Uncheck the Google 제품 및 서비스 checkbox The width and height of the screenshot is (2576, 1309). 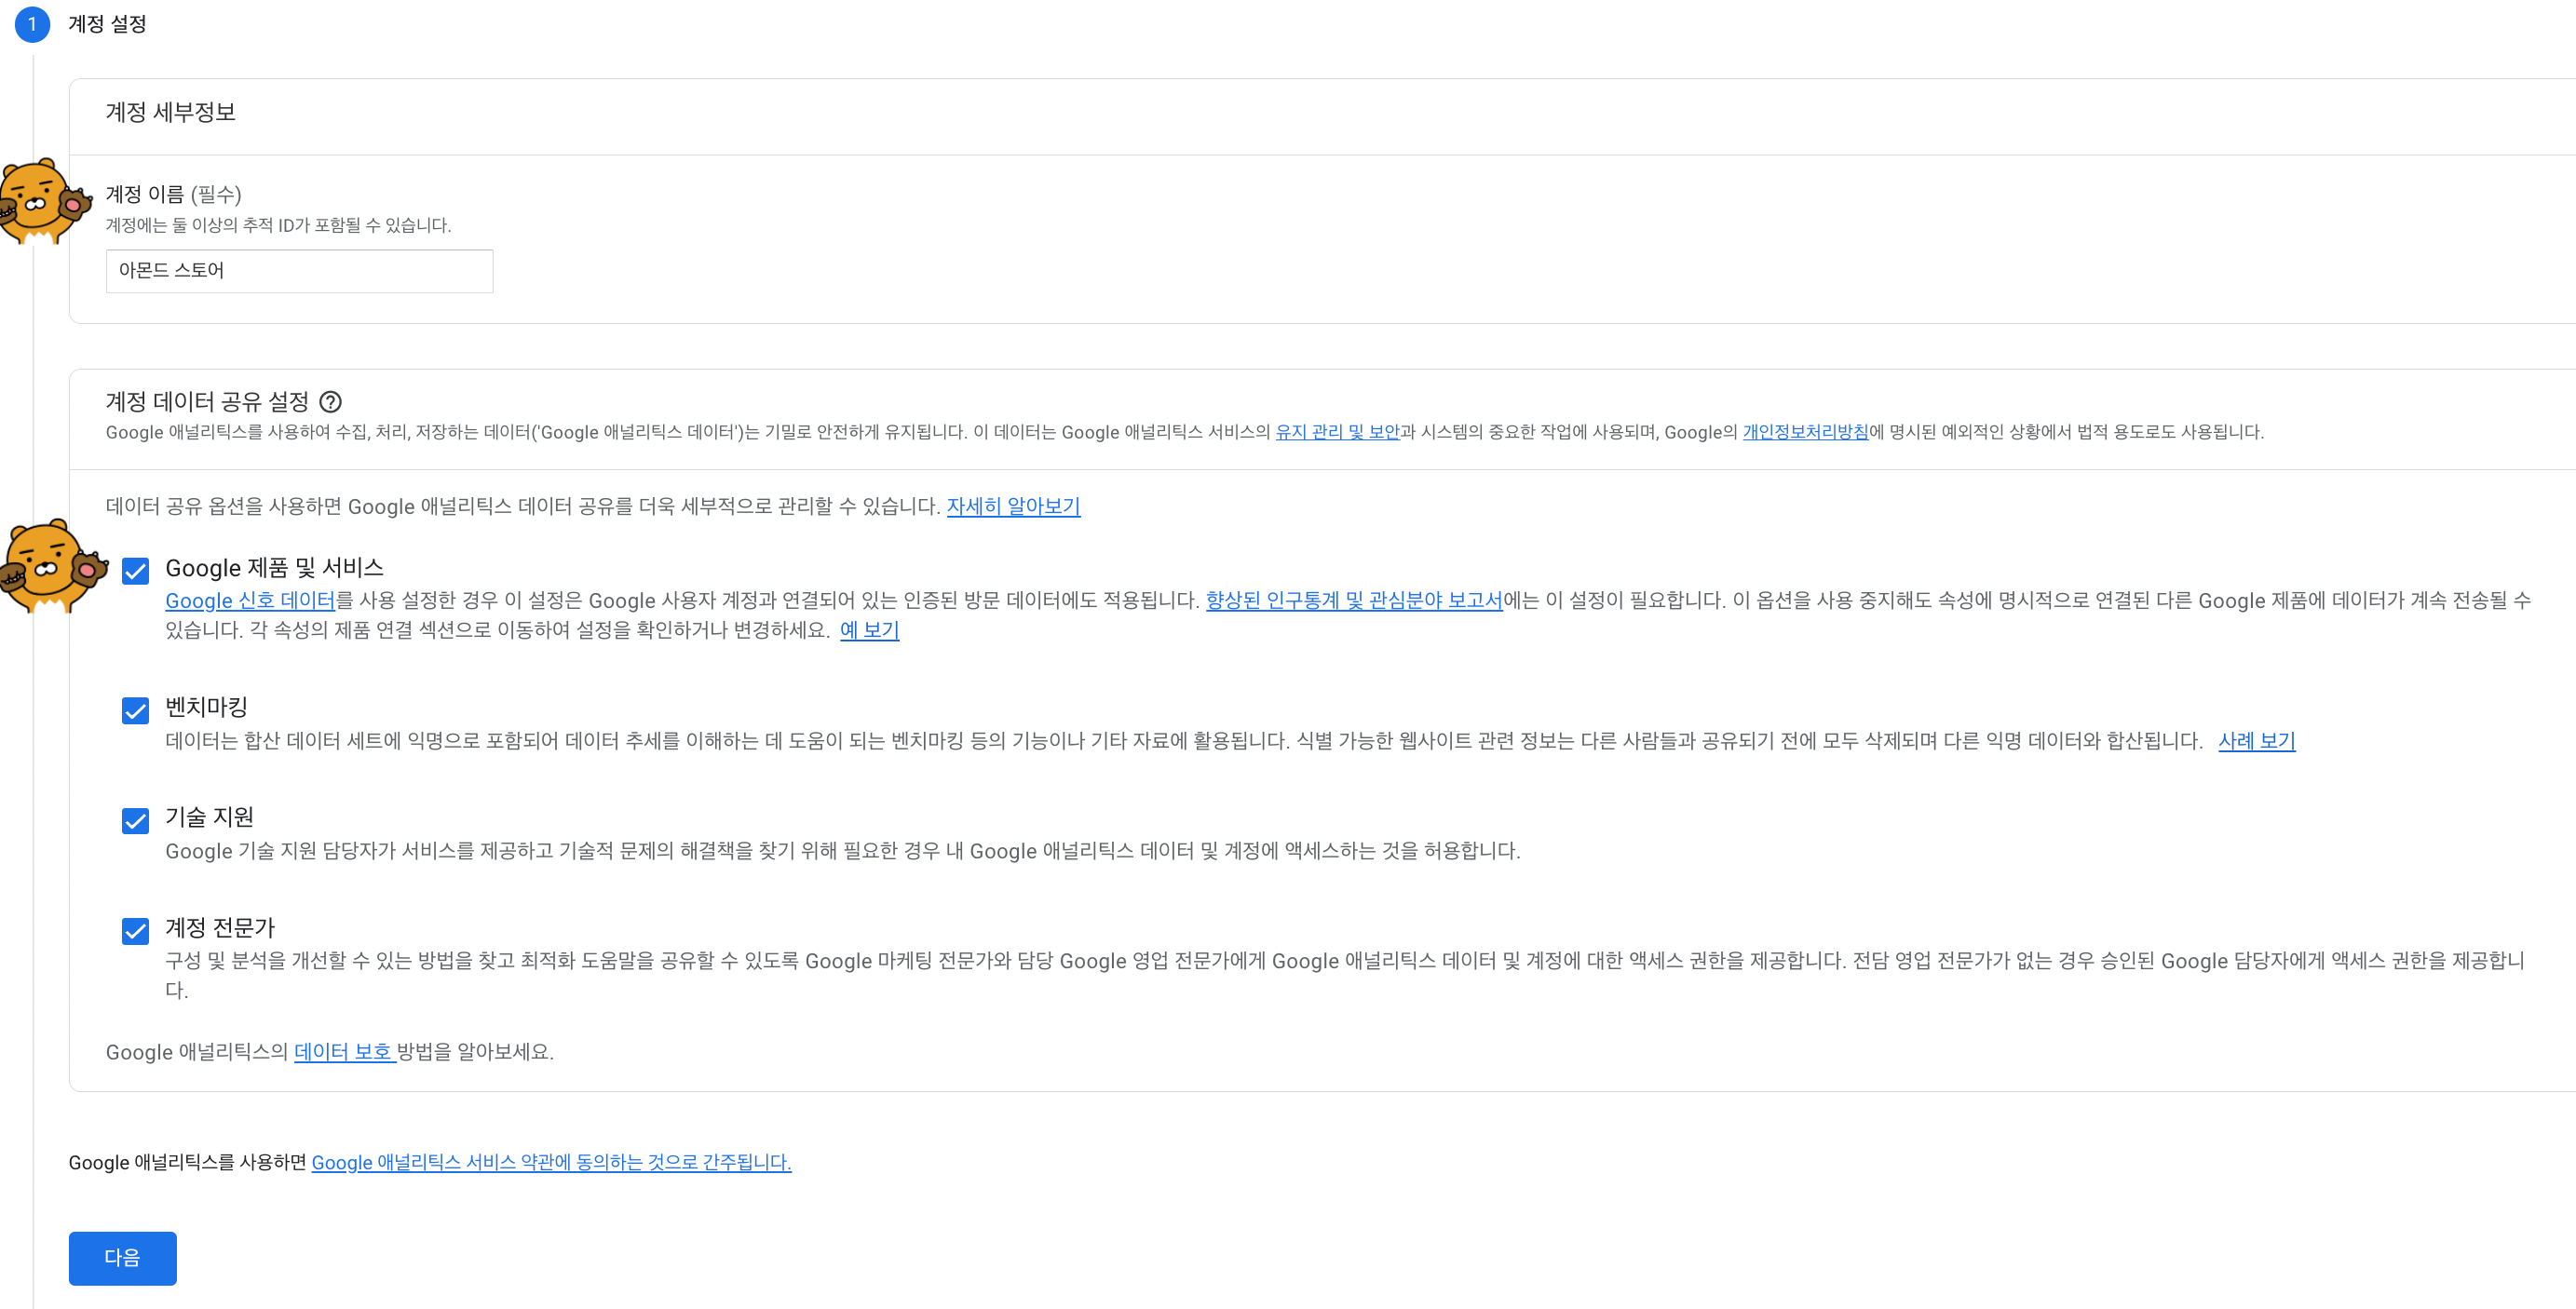click(x=135, y=571)
